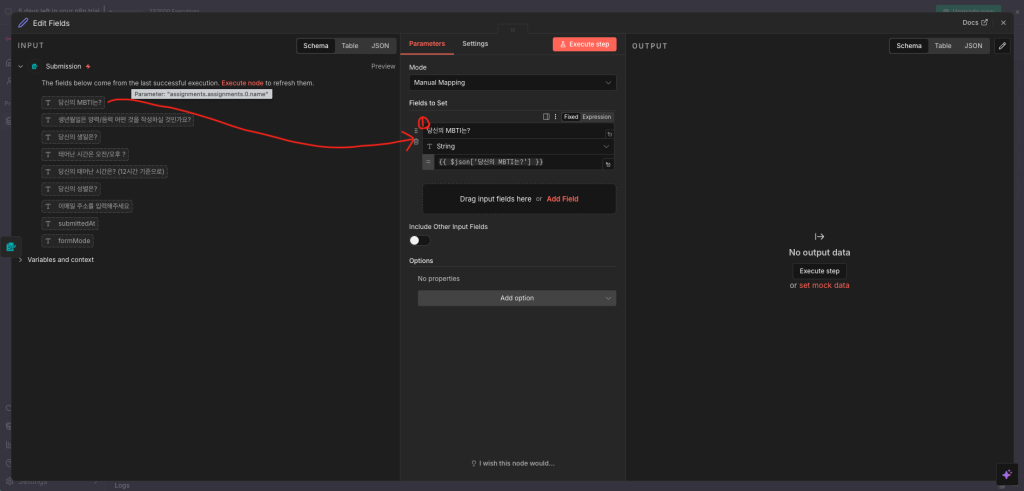Click the set mock data link
This screenshot has height=491, width=1024.
coord(824,286)
